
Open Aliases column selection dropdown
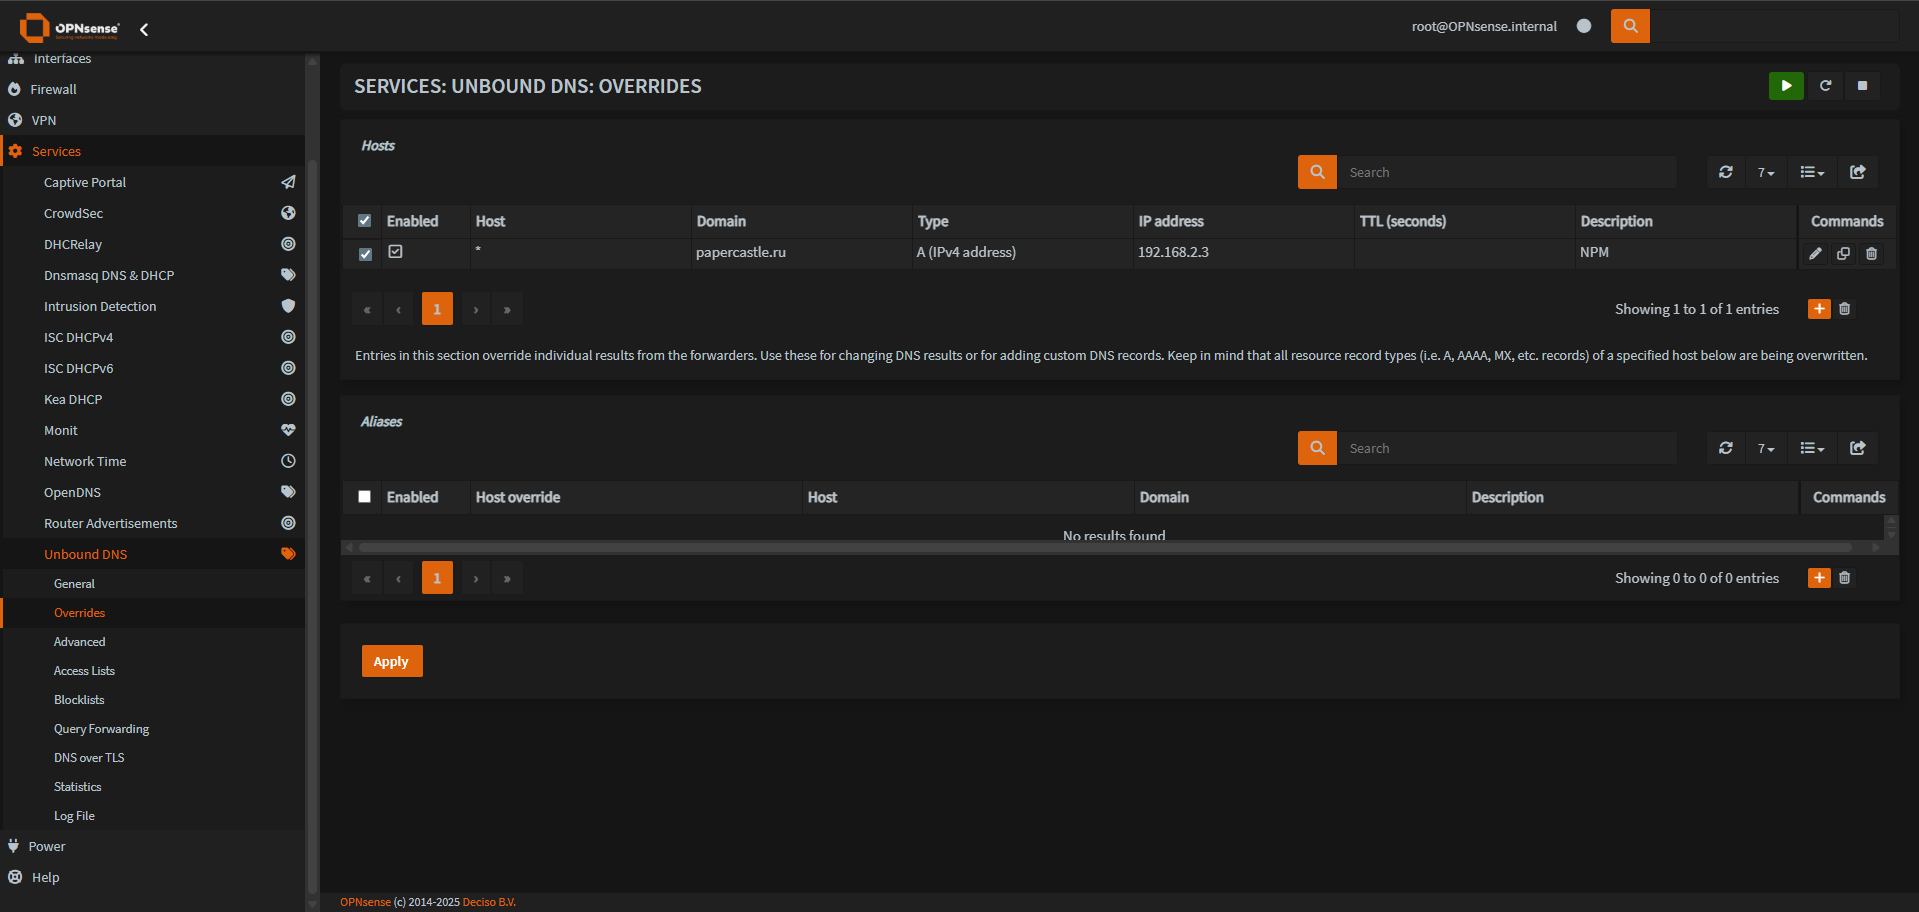click(x=1812, y=448)
